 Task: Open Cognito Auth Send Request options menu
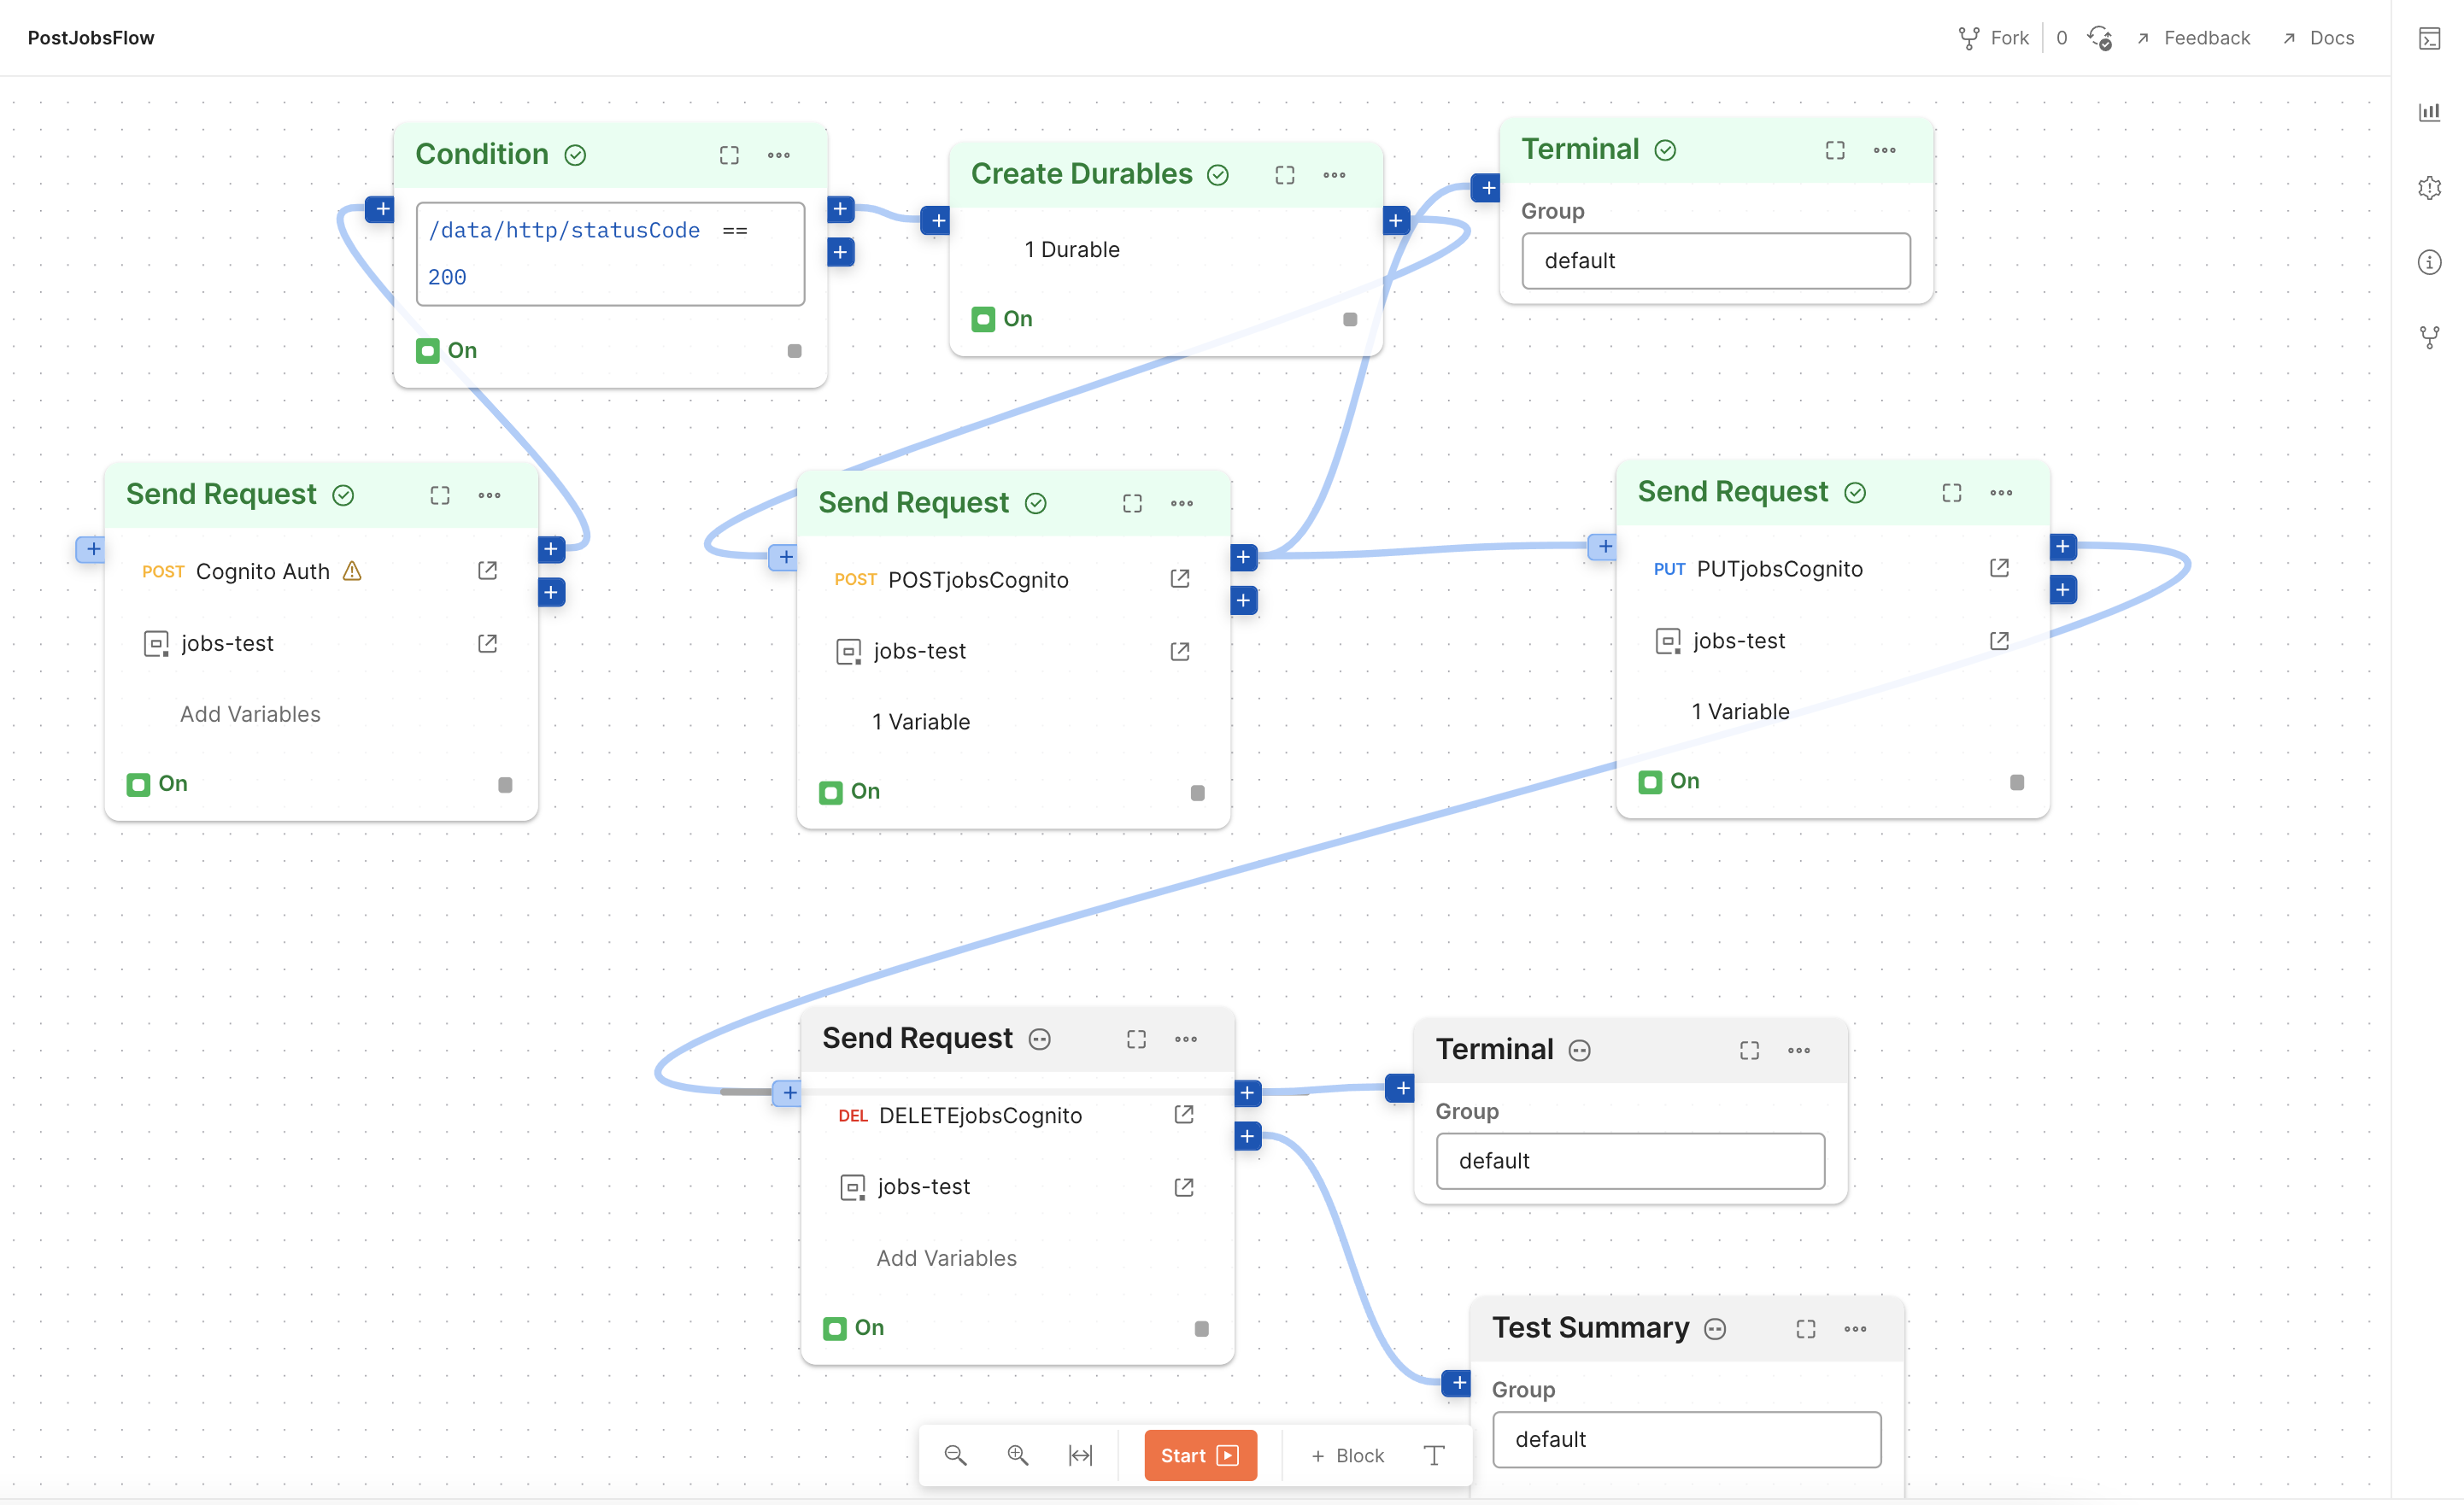[489, 495]
